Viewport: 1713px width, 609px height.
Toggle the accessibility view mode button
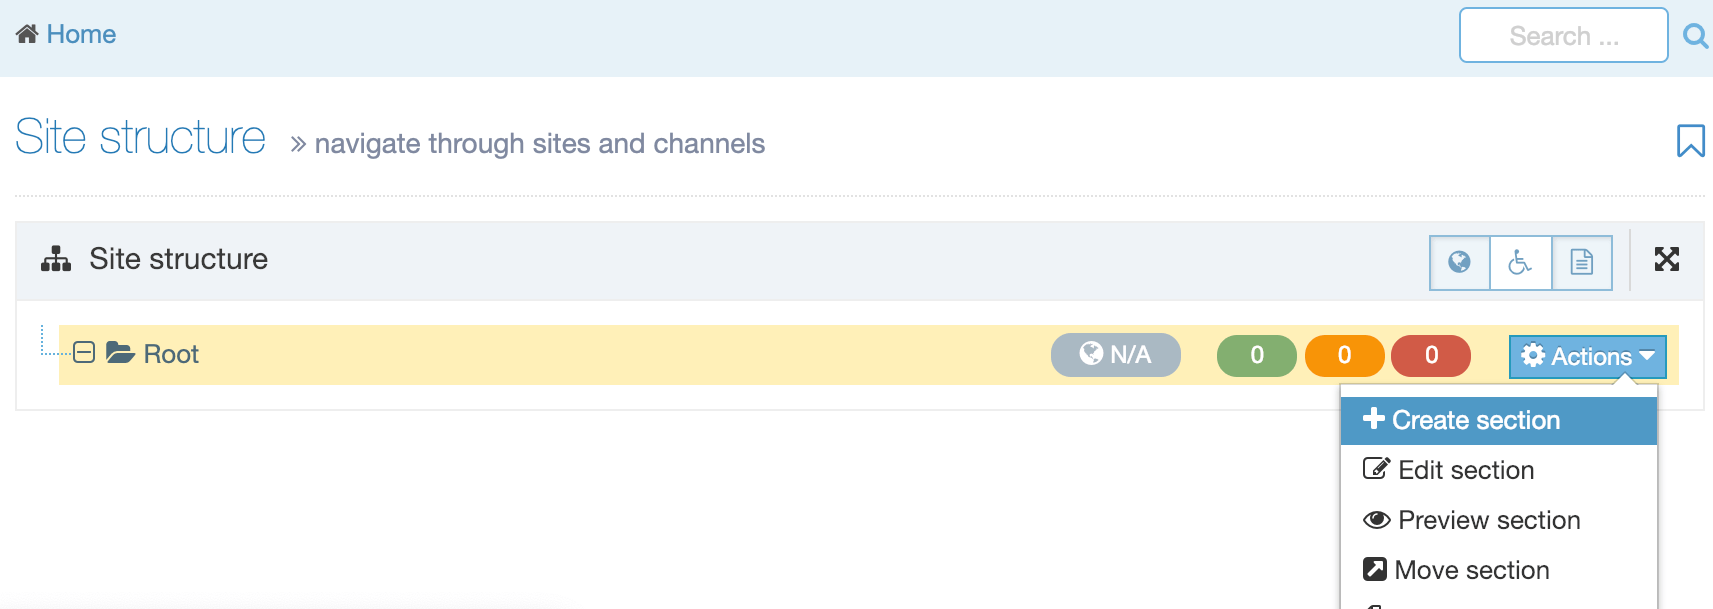[1520, 263]
